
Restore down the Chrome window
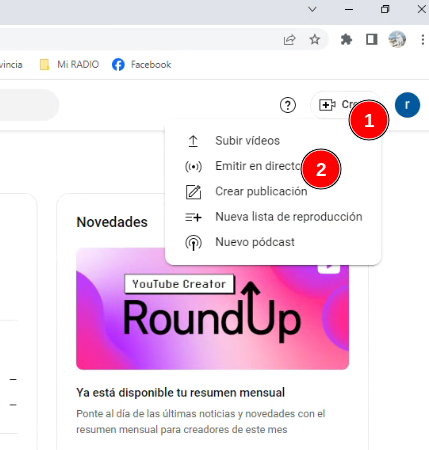tap(385, 9)
